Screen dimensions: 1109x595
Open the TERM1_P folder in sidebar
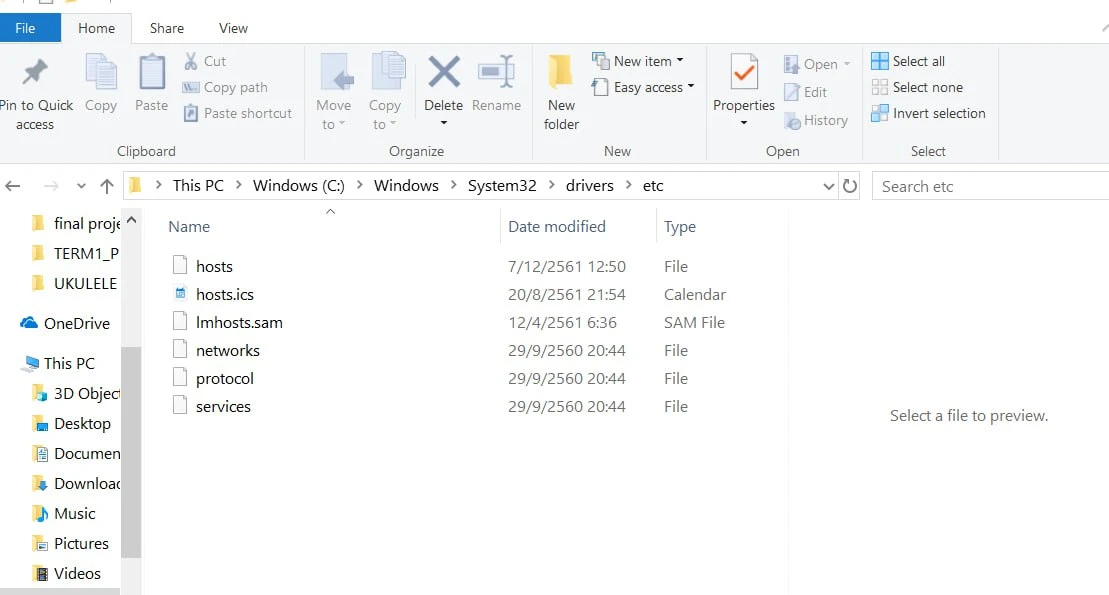pos(86,253)
